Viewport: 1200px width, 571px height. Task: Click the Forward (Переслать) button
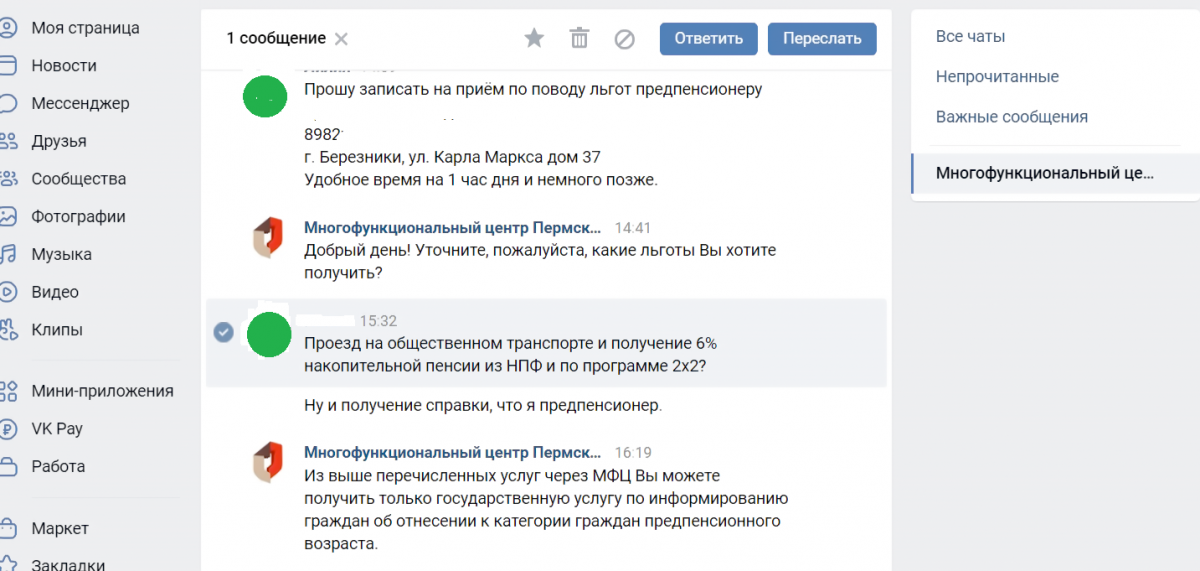[822, 39]
